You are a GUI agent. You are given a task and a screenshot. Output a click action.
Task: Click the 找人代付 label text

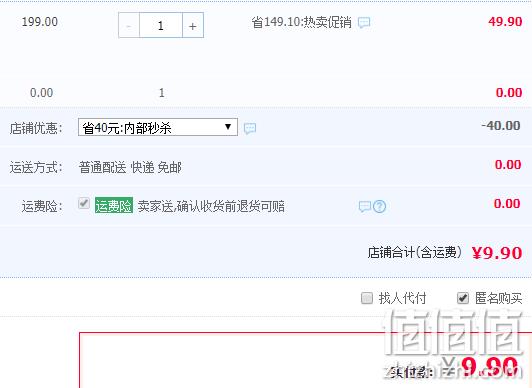(x=402, y=298)
